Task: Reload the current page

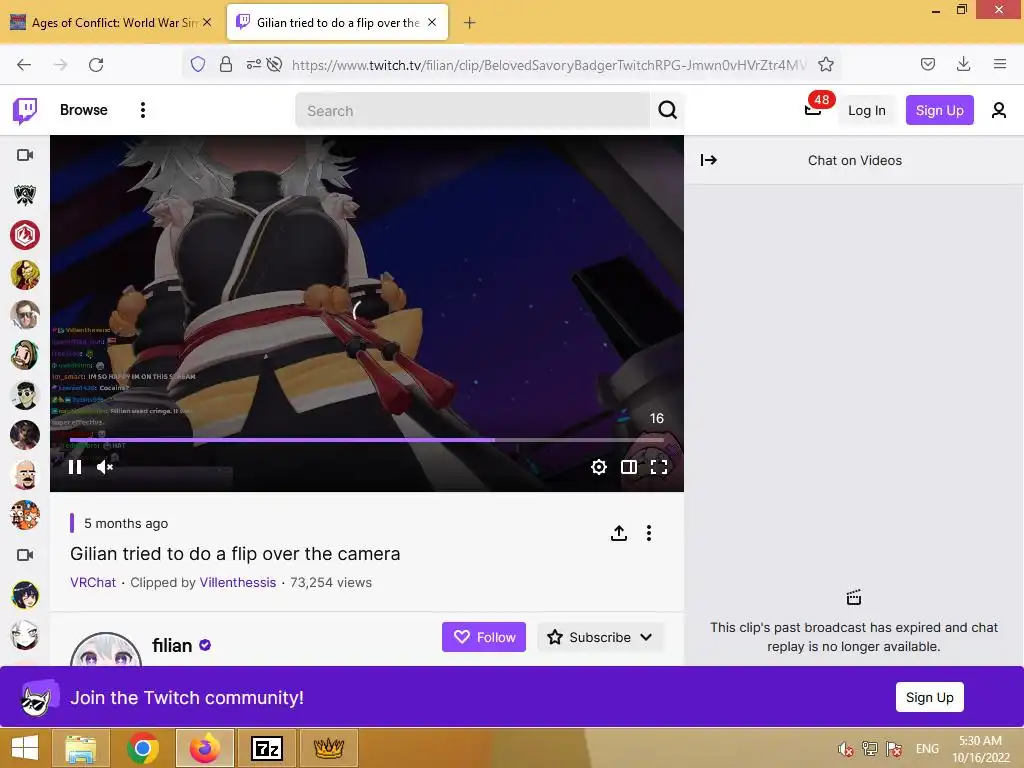Action: tap(96, 64)
